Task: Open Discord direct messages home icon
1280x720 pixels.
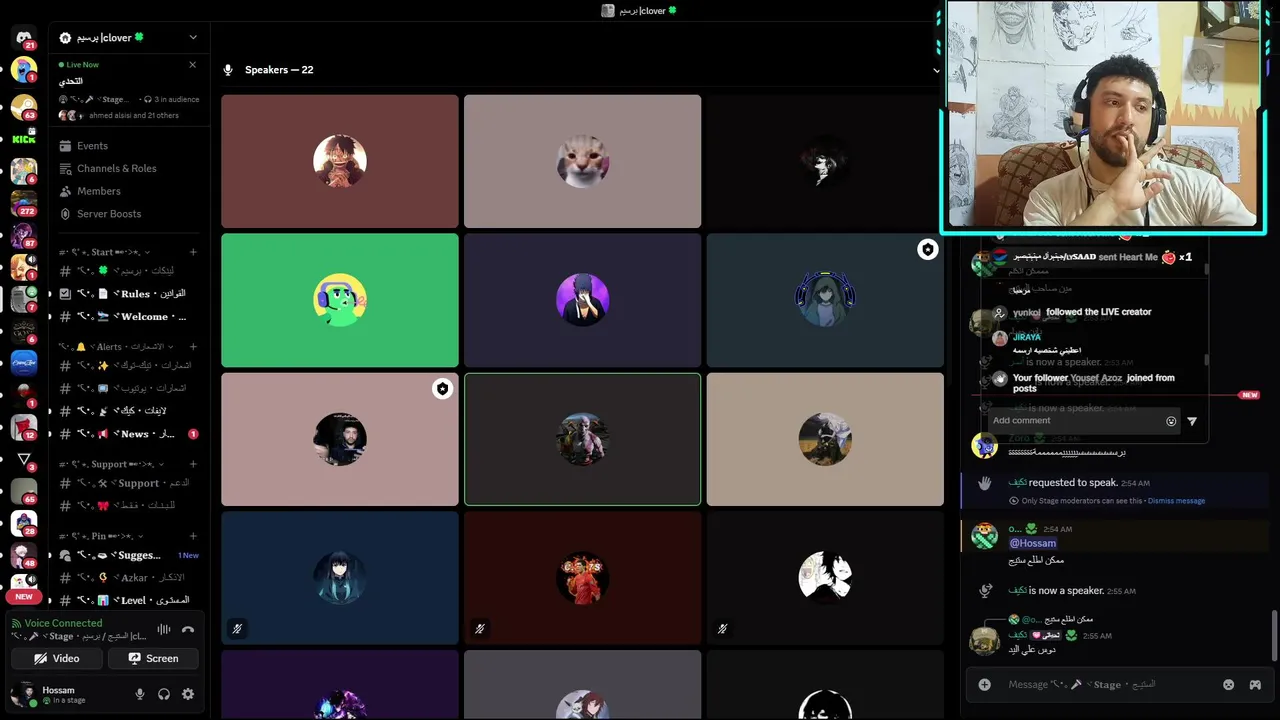Action: pos(24,38)
